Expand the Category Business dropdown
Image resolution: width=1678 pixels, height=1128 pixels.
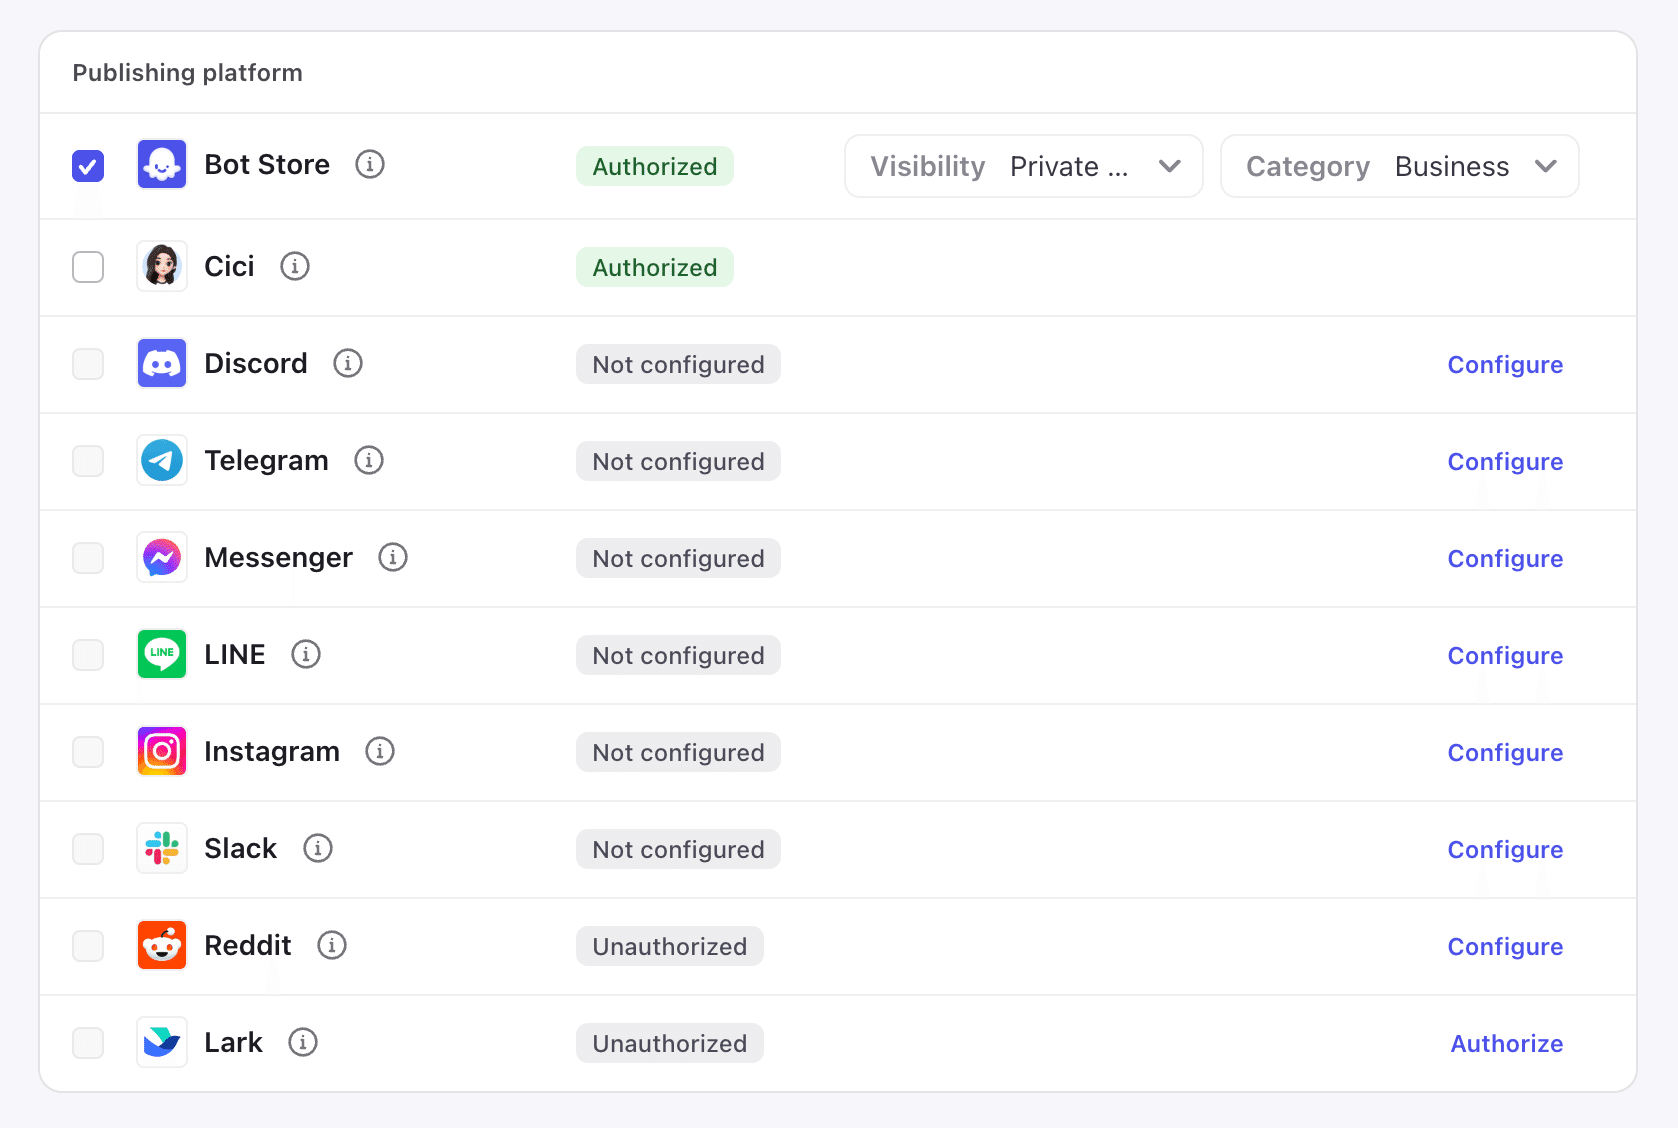tap(1399, 166)
